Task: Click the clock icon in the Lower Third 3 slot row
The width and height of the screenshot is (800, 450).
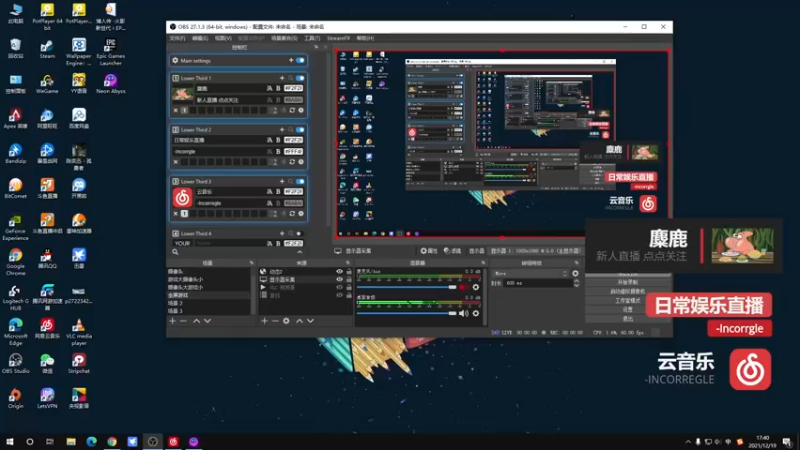Action: point(301,214)
